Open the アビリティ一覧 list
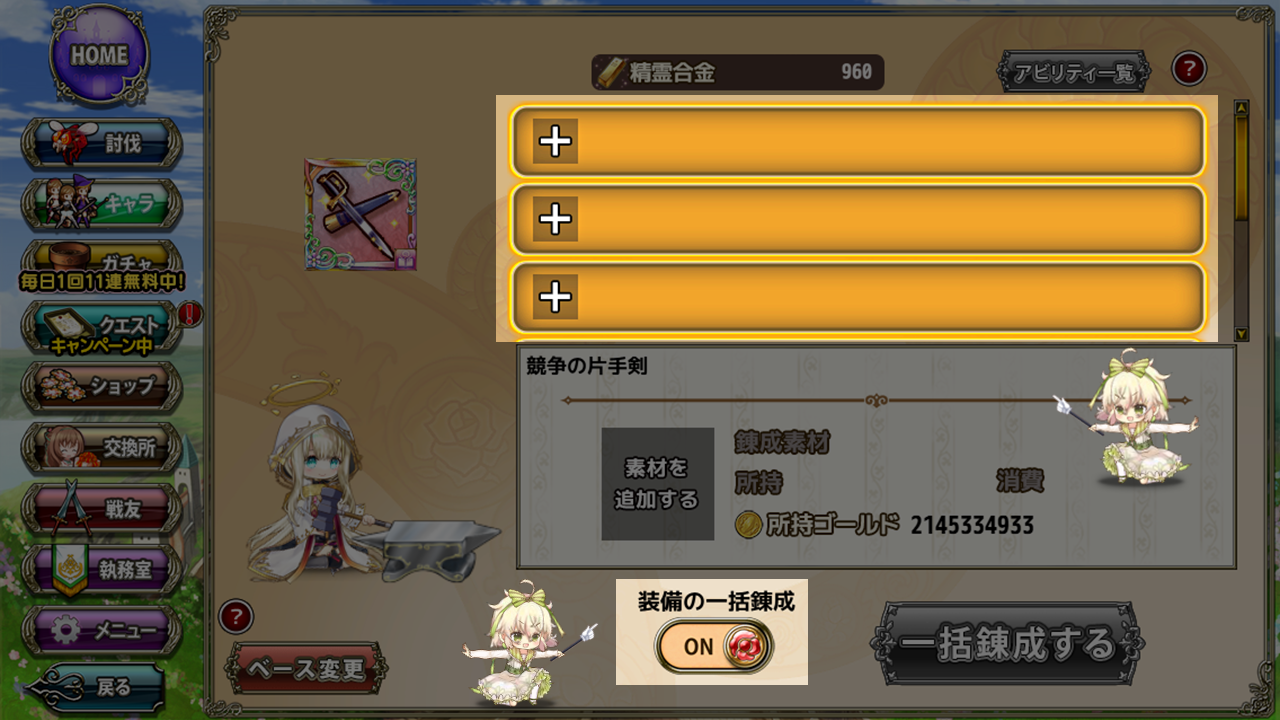Image resolution: width=1280 pixels, height=720 pixels. (1074, 73)
